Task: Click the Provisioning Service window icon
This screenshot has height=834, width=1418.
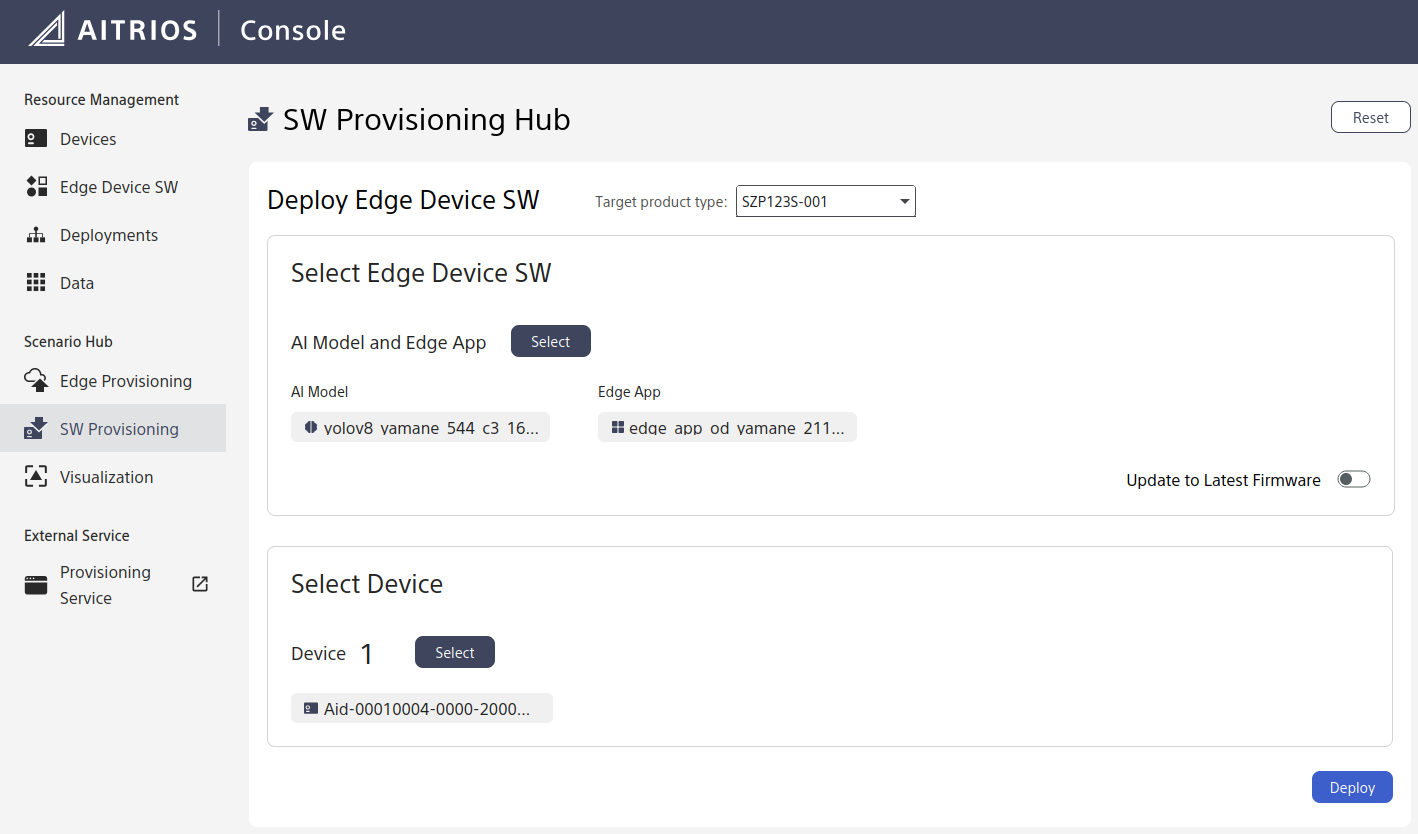Action: pyautogui.click(x=36, y=585)
